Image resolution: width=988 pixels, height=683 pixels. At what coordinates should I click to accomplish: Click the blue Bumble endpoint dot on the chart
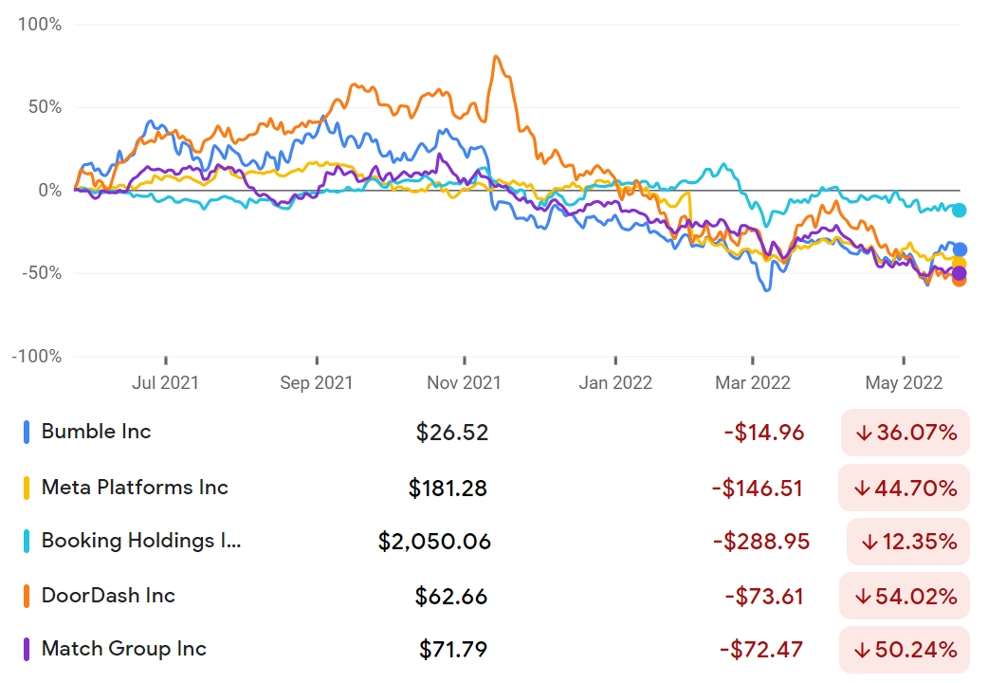tap(960, 250)
